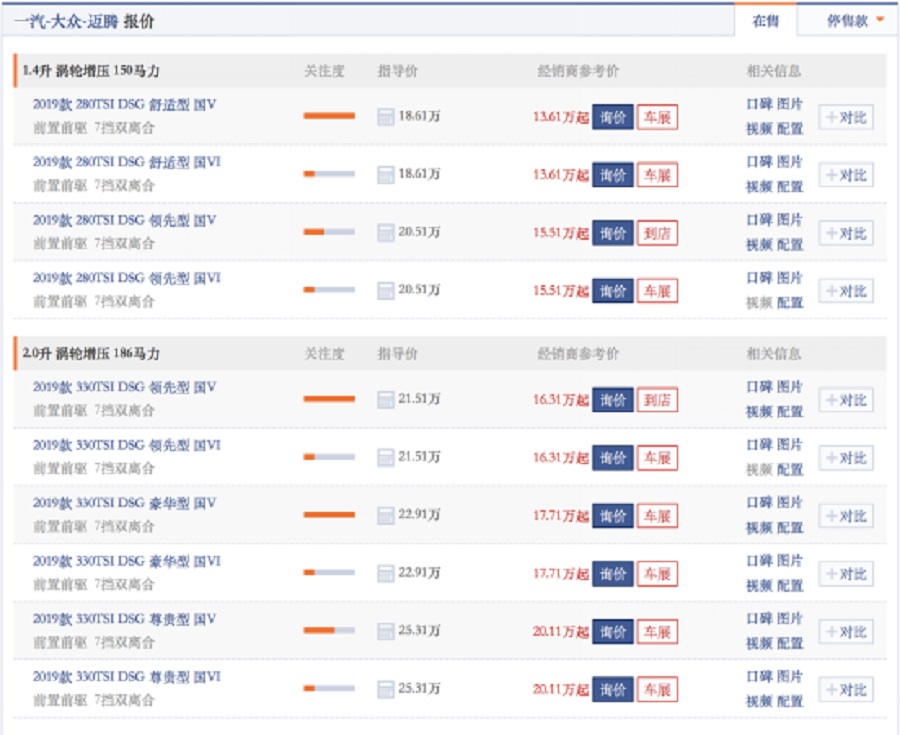Open calculator icon for 330TSI 尊贵型 国V
The image size is (900, 735).
pyautogui.click(x=386, y=631)
